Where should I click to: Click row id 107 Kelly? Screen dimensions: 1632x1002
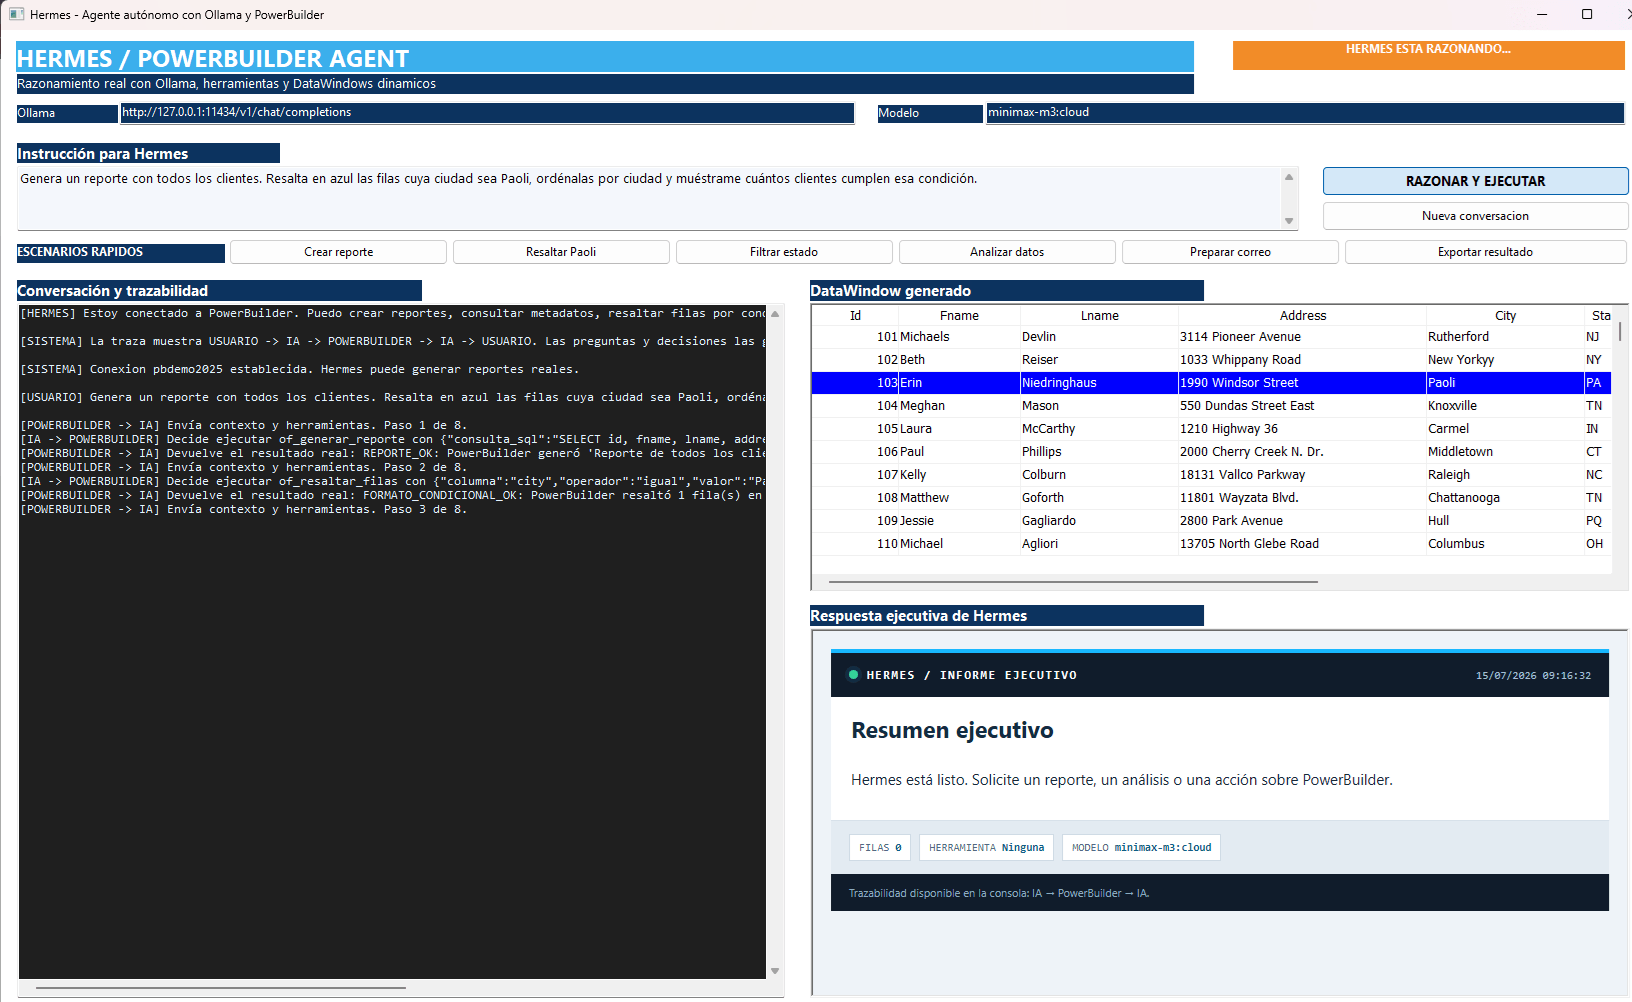pyautogui.click(x=887, y=475)
